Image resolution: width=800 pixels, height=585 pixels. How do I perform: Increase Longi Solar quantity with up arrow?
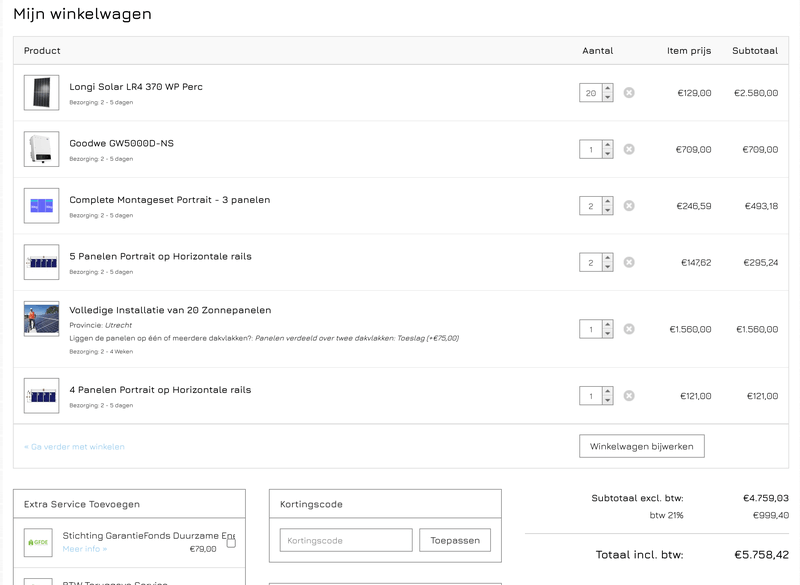(x=608, y=88)
